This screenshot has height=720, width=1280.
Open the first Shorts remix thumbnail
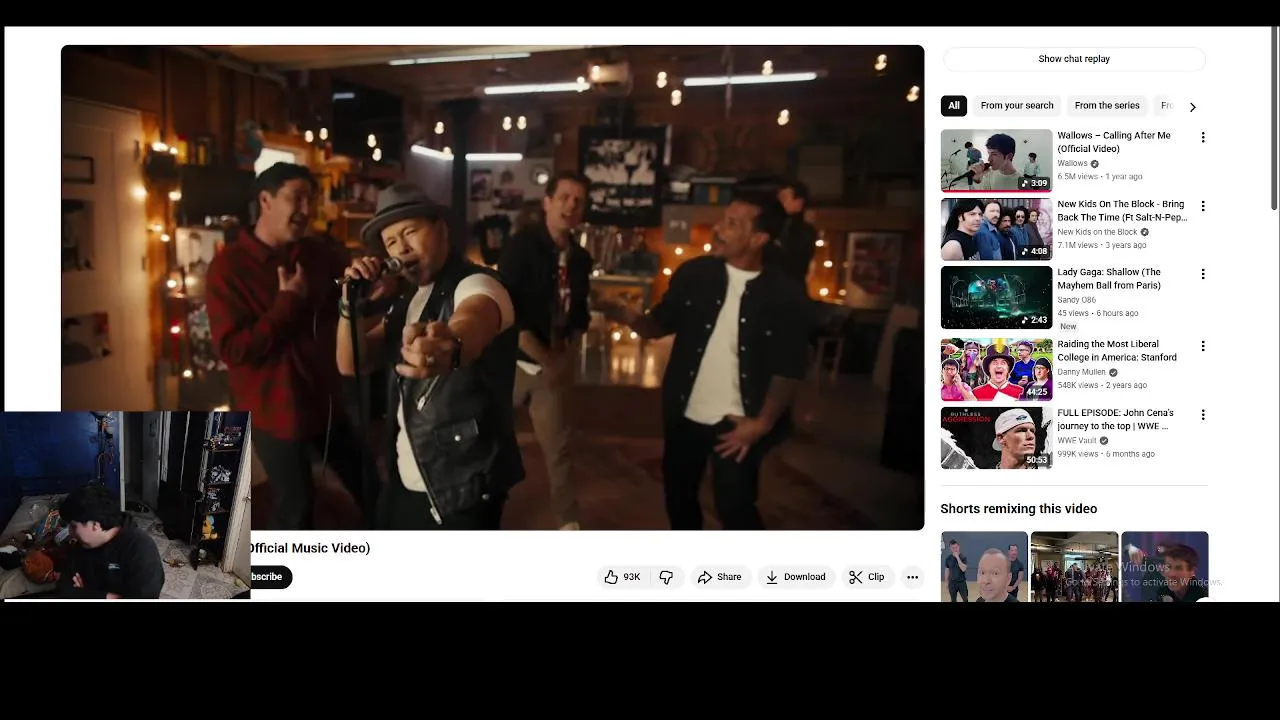coord(984,567)
